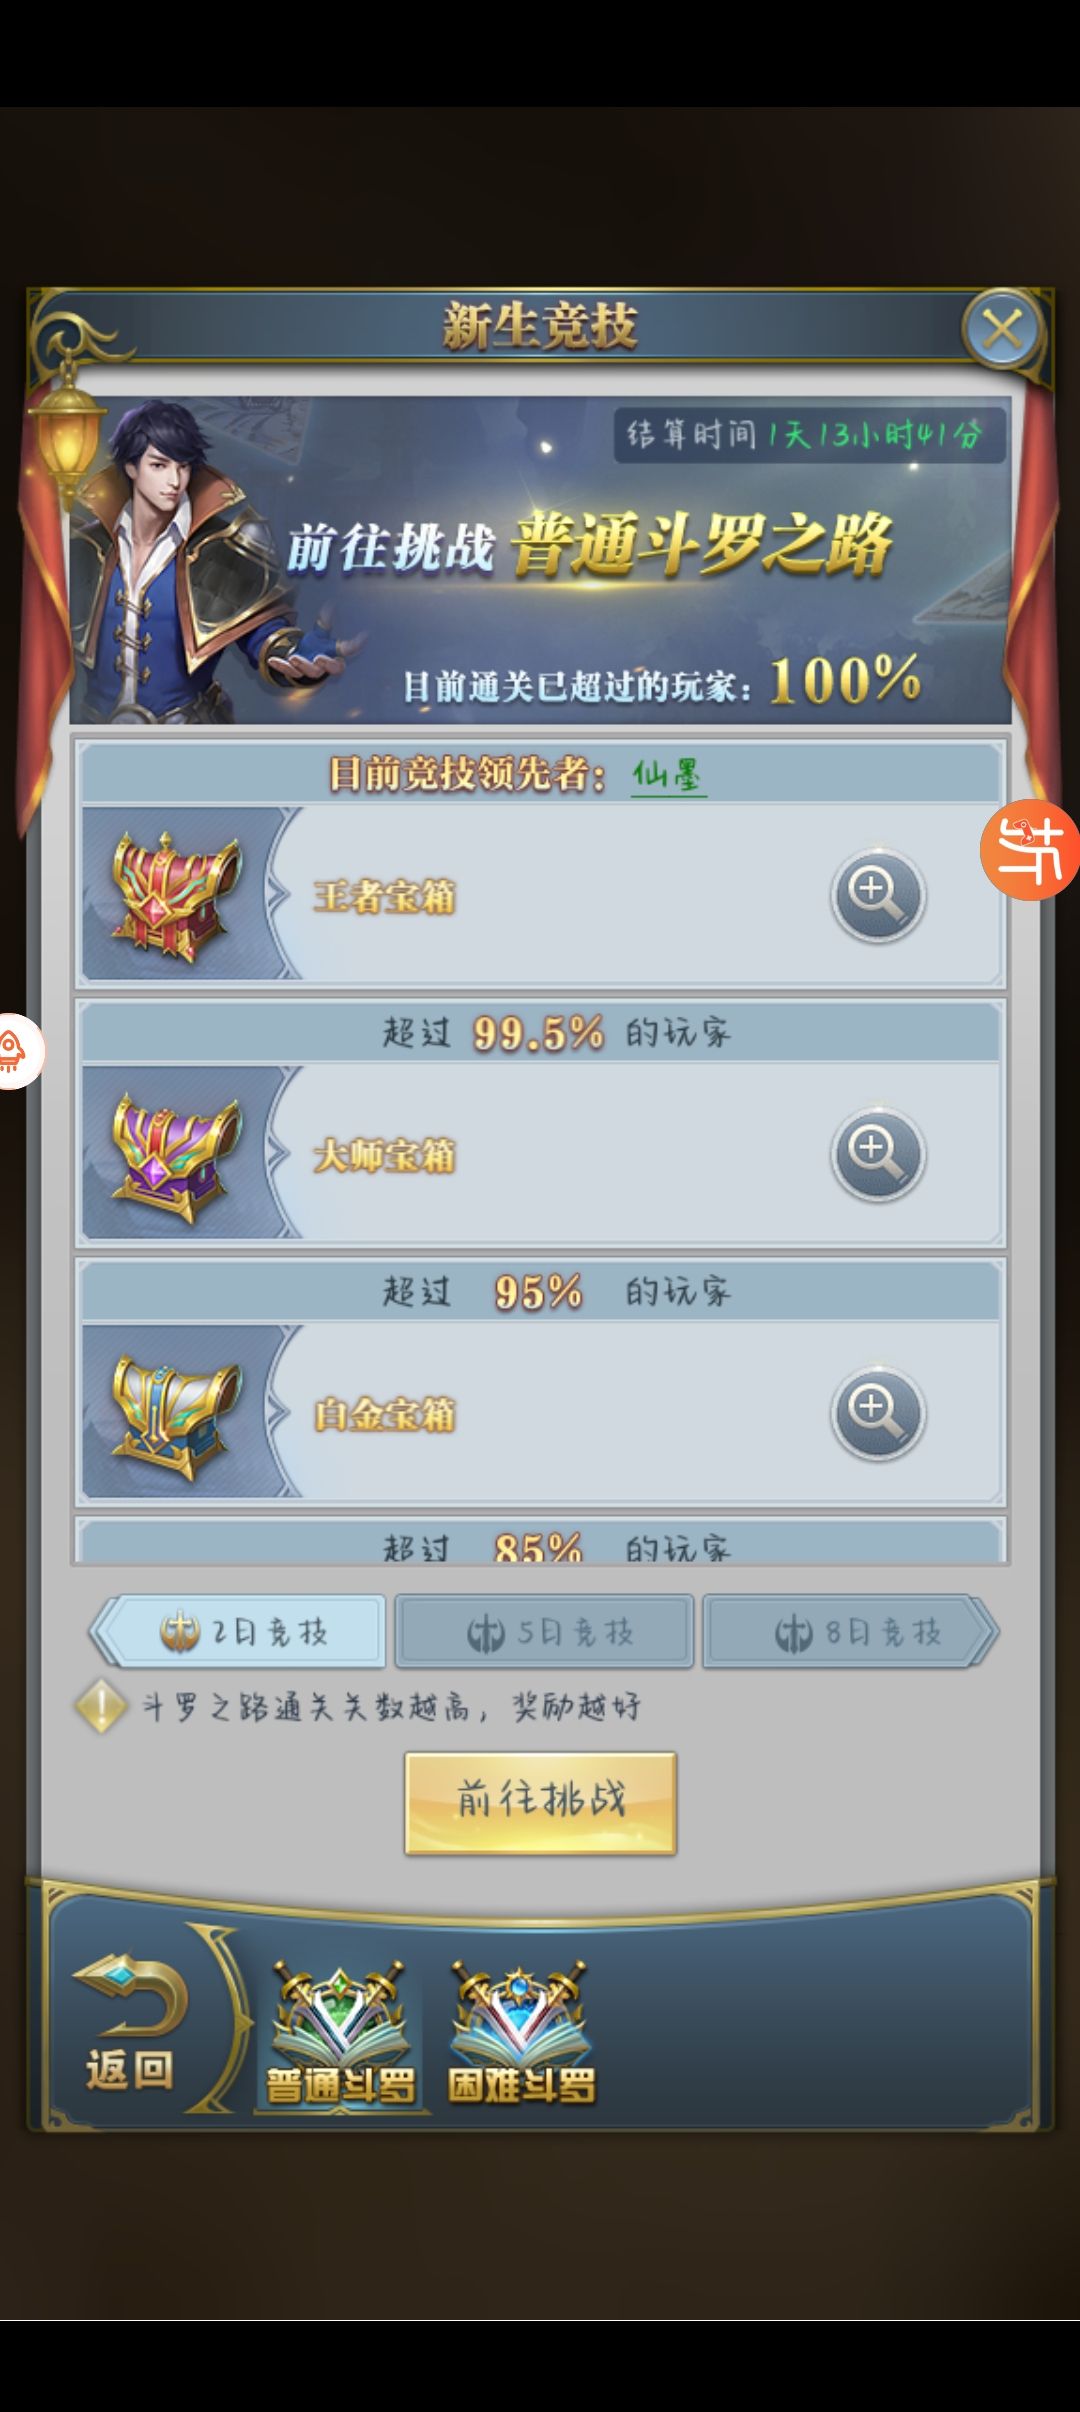
Task: Switch to the 5日竞技 tab
Action: tap(545, 1632)
